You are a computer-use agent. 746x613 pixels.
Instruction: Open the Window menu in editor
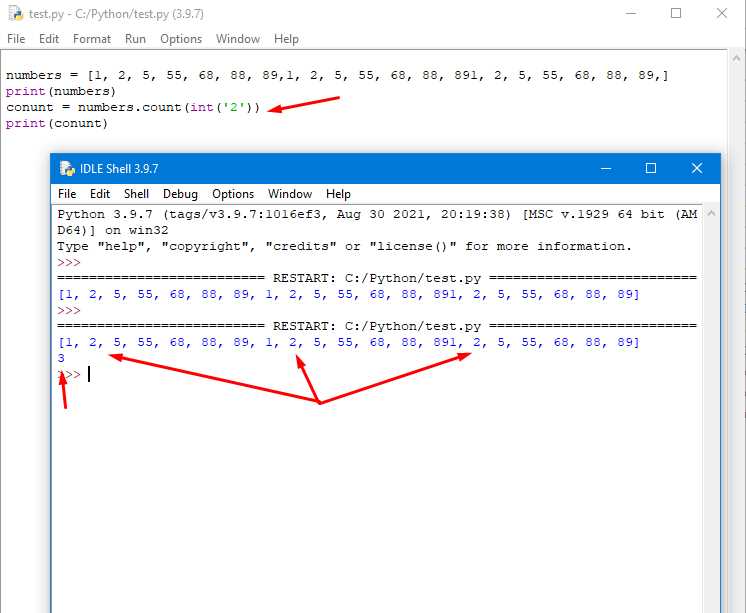[x=237, y=39]
